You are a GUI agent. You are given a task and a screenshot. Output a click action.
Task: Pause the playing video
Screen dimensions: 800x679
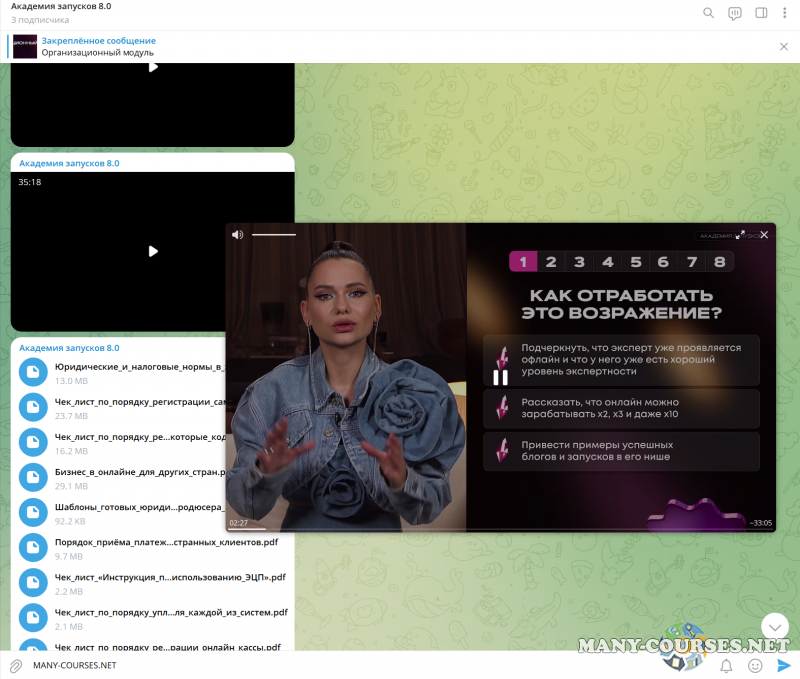click(500, 377)
